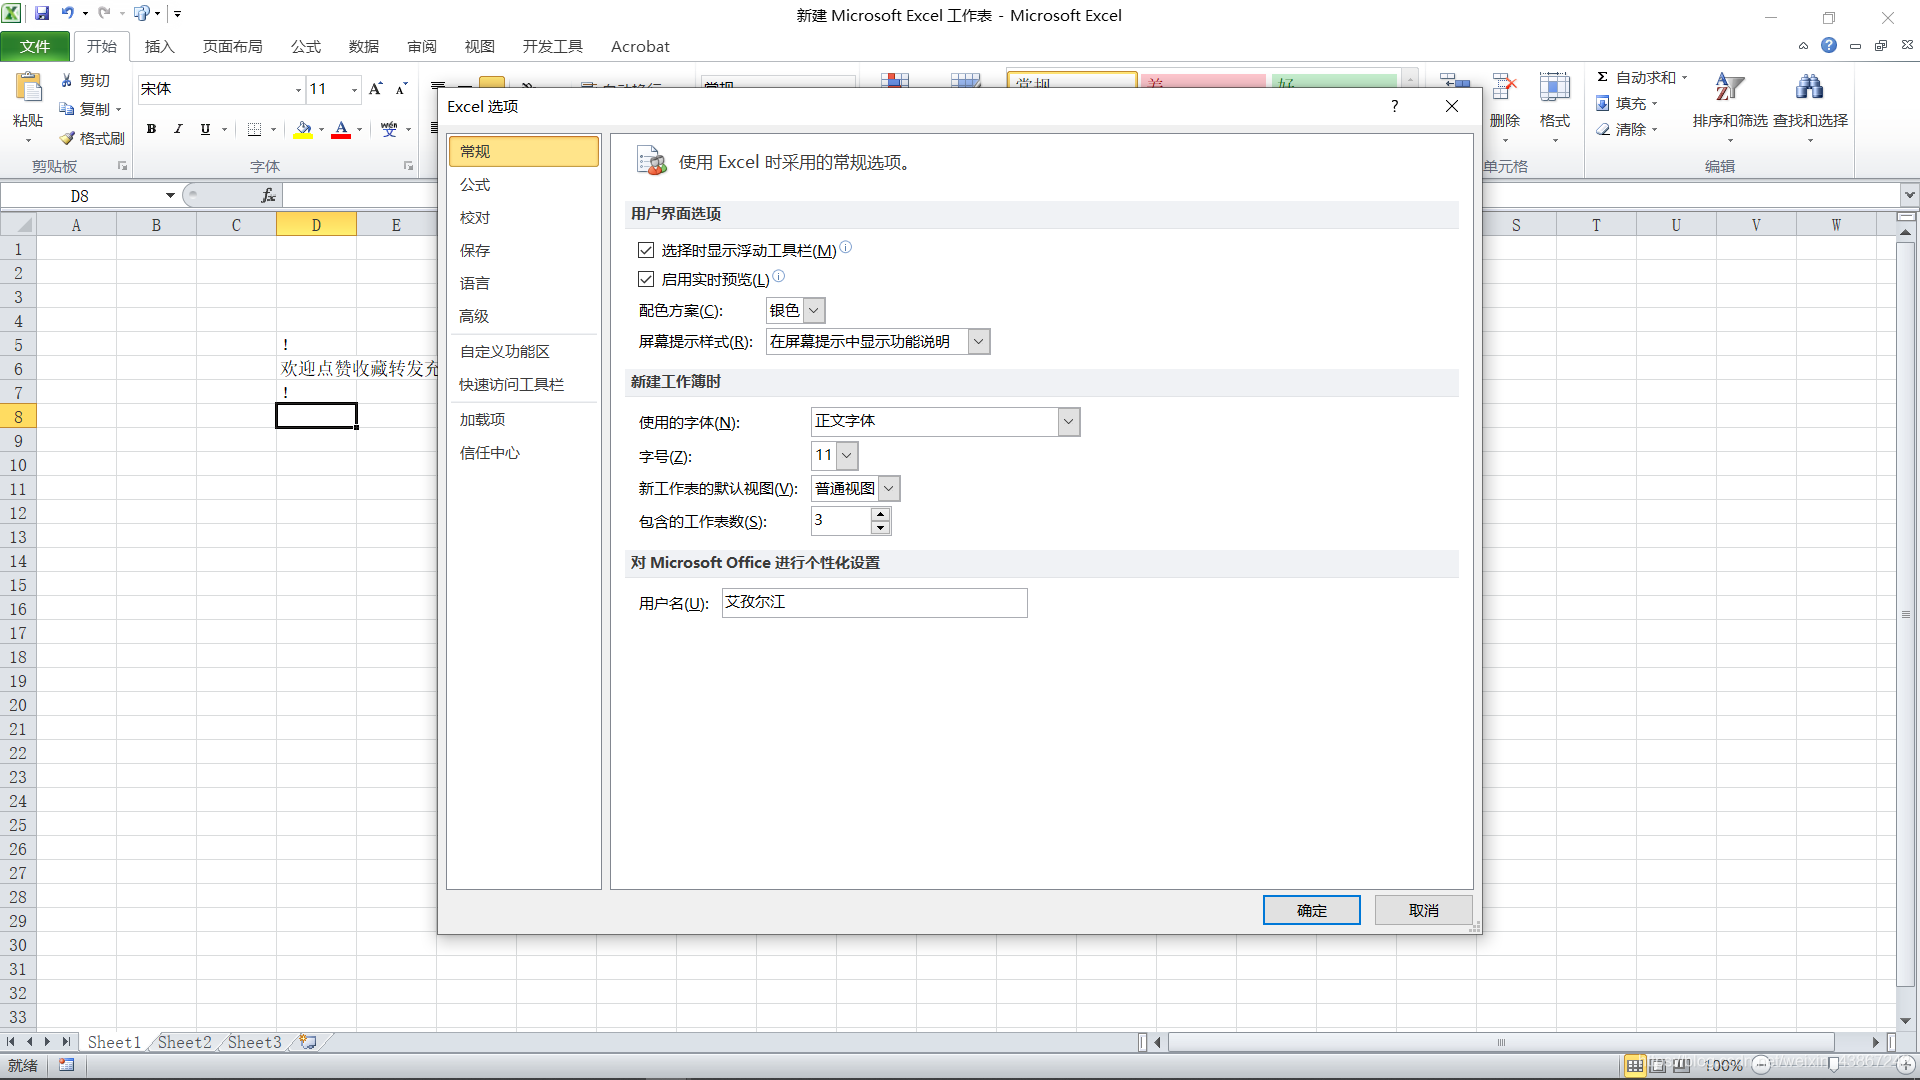1920x1080 pixels.
Task: Click the Undo arrow icon
Action: [x=67, y=14]
